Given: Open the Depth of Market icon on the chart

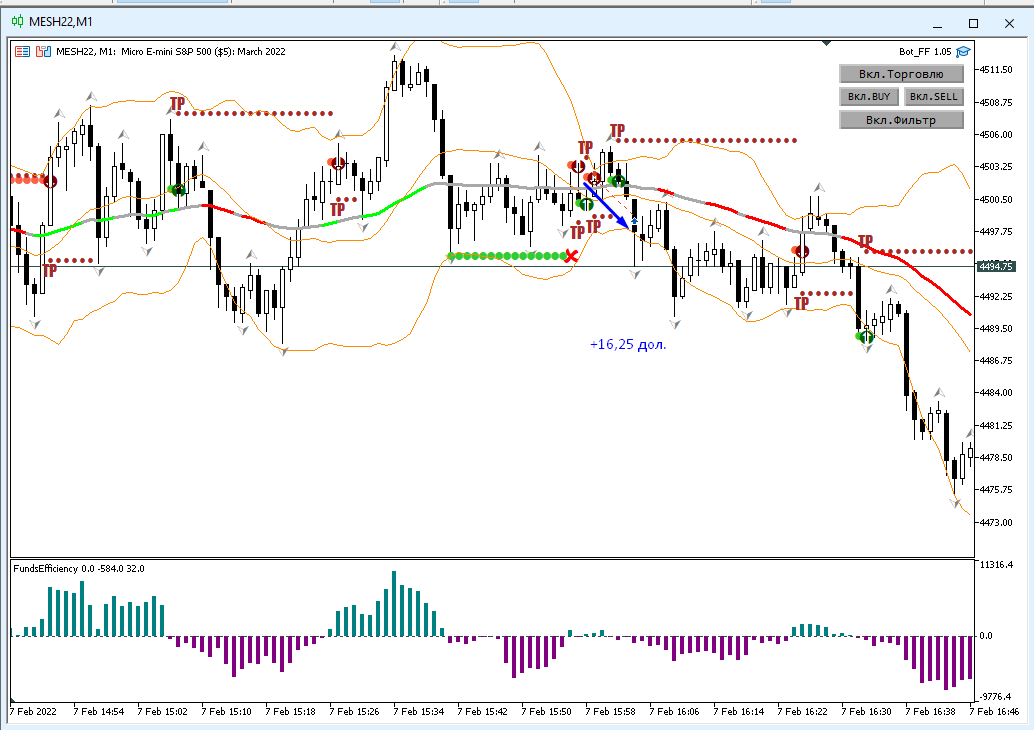Looking at the screenshot, I should (x=22, y=51).
